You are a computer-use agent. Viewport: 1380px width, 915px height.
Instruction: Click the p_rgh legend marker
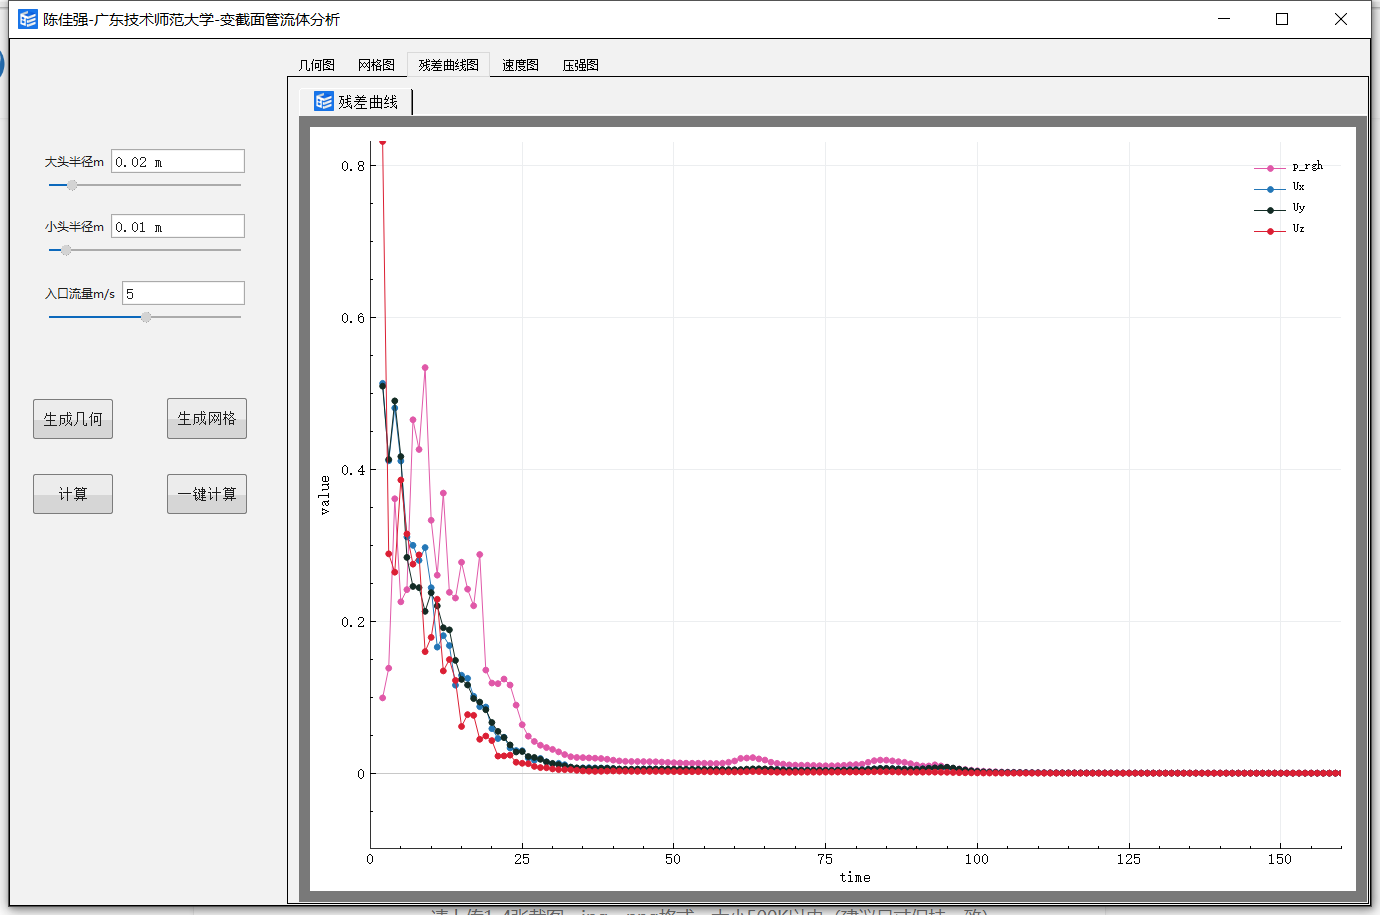pos(1270,168)
